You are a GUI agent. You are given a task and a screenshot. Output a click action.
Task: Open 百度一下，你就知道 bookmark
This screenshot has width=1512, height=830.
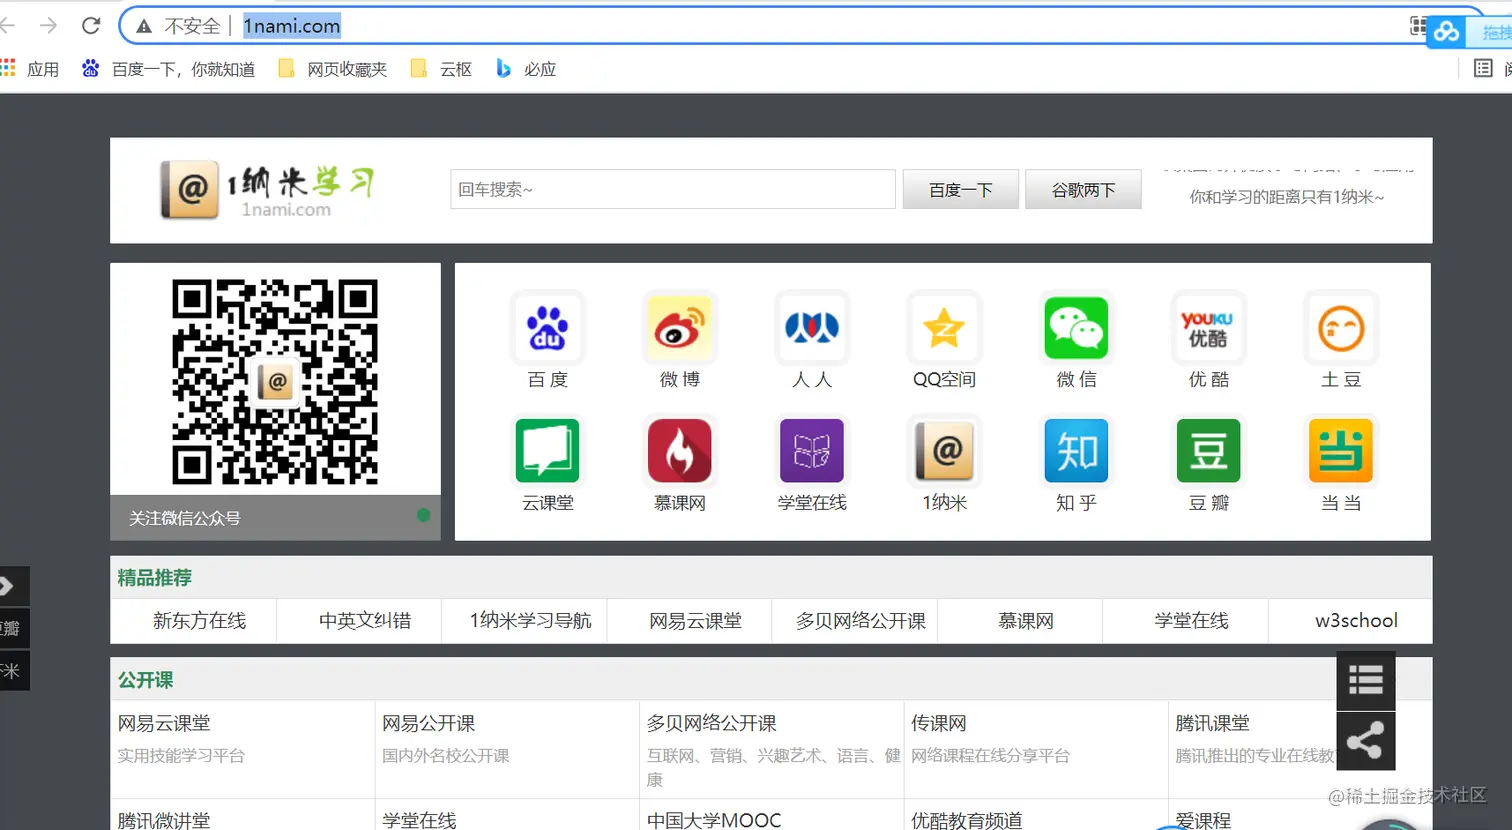[x=168, y=69]
